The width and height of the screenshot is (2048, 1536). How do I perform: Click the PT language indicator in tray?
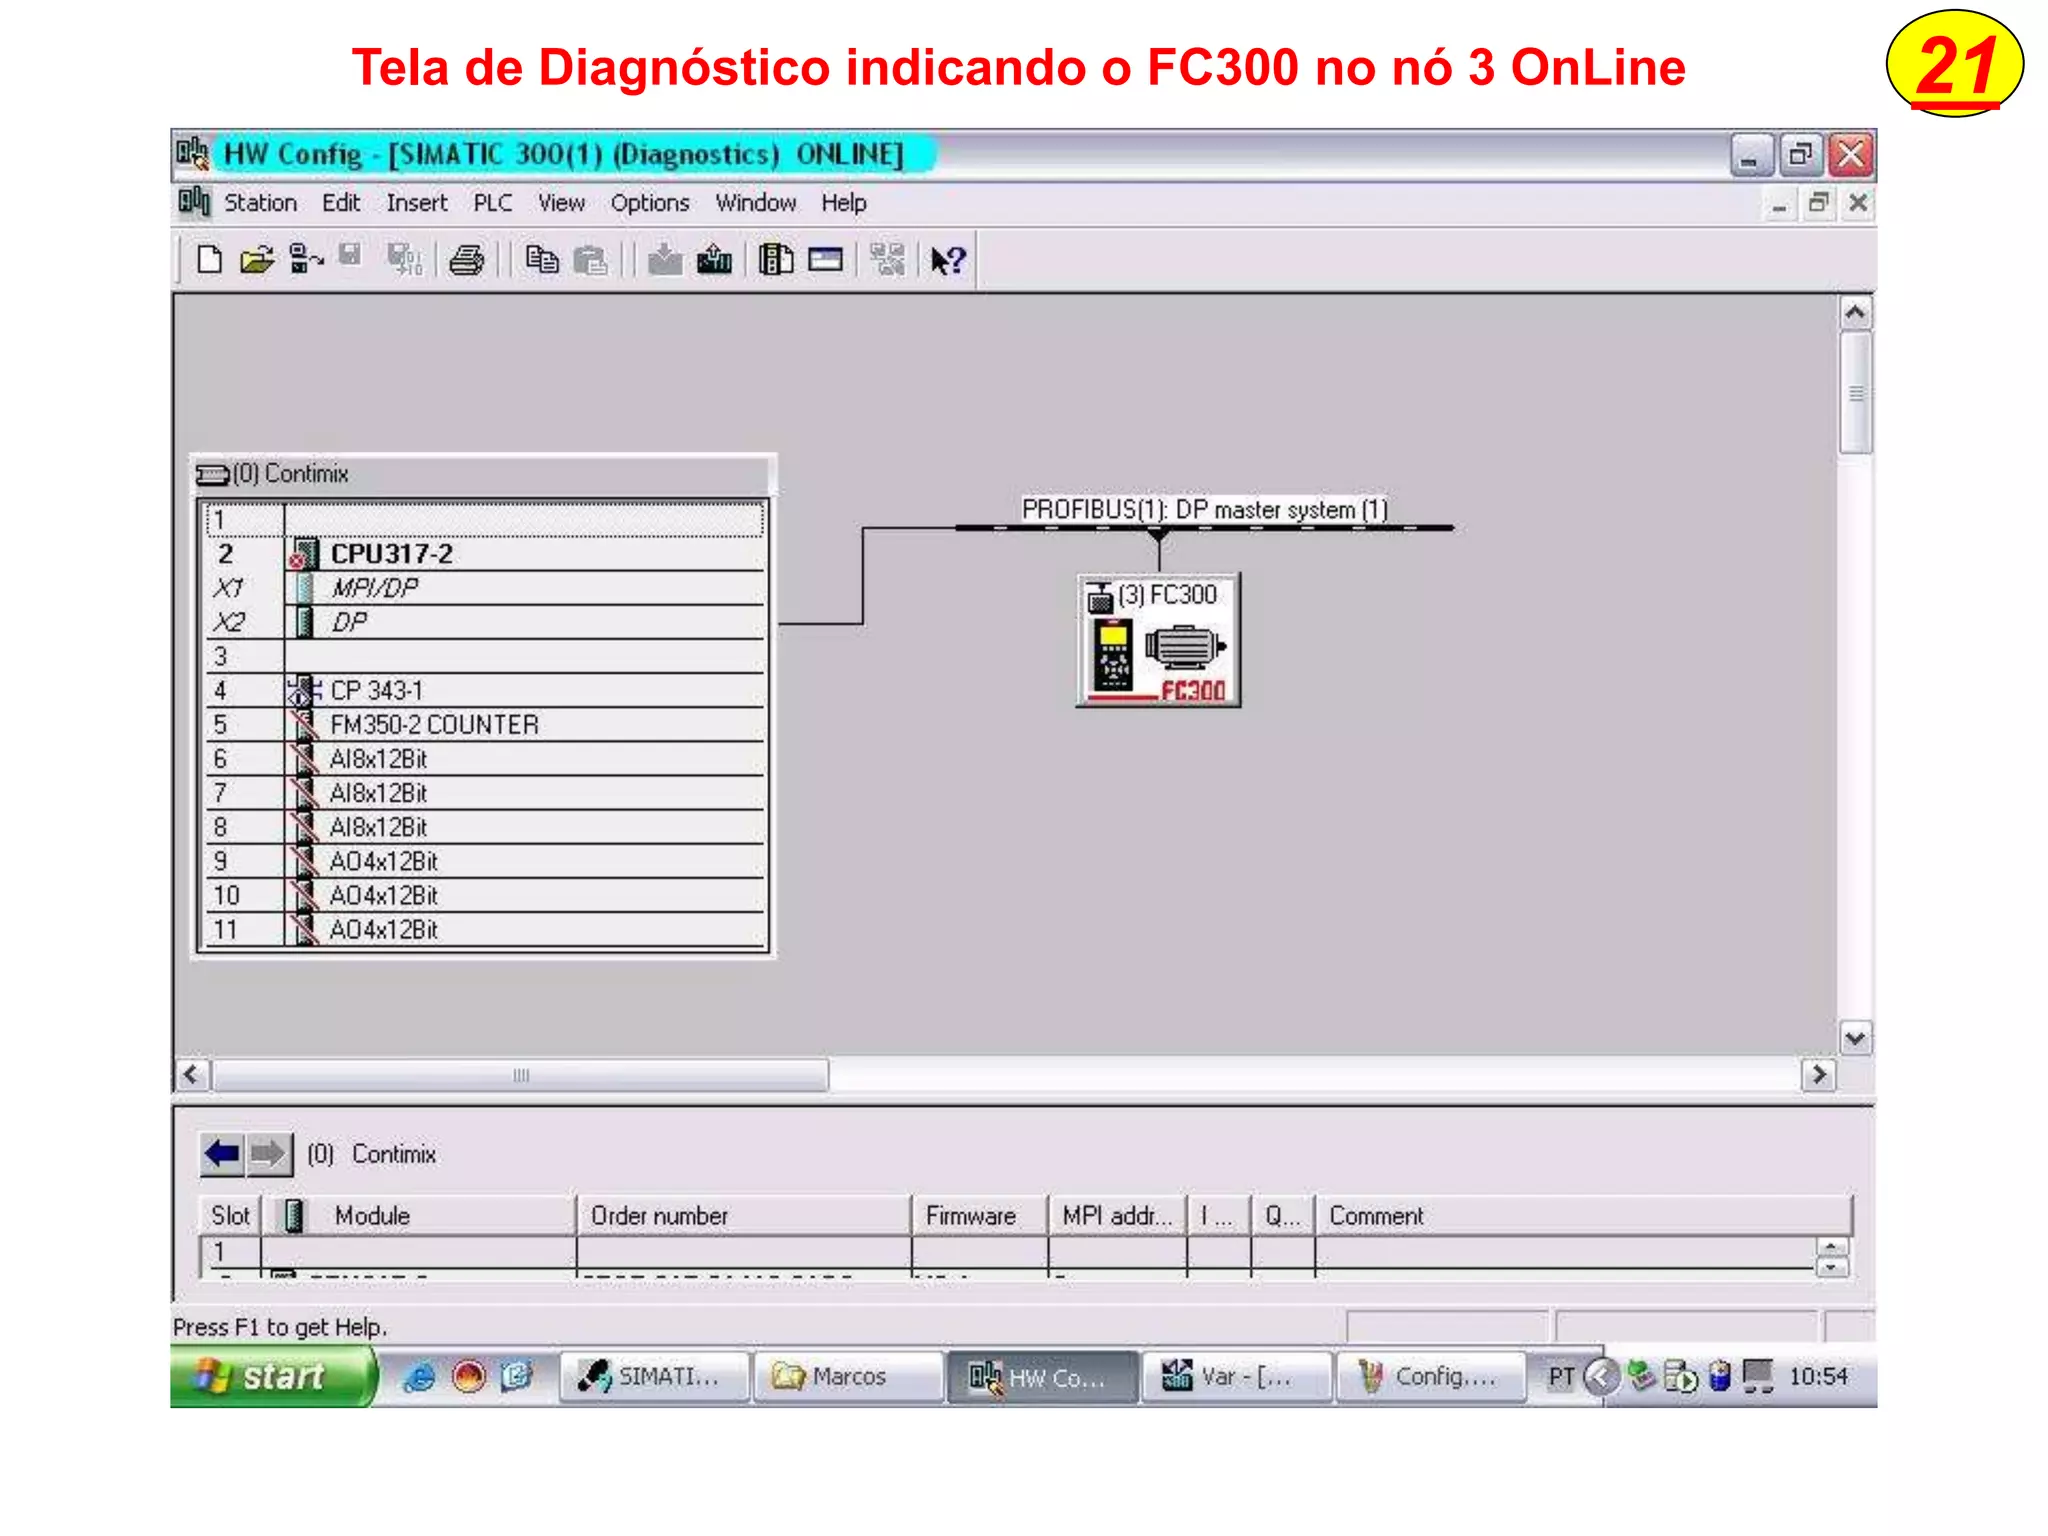(1561, 1377)
